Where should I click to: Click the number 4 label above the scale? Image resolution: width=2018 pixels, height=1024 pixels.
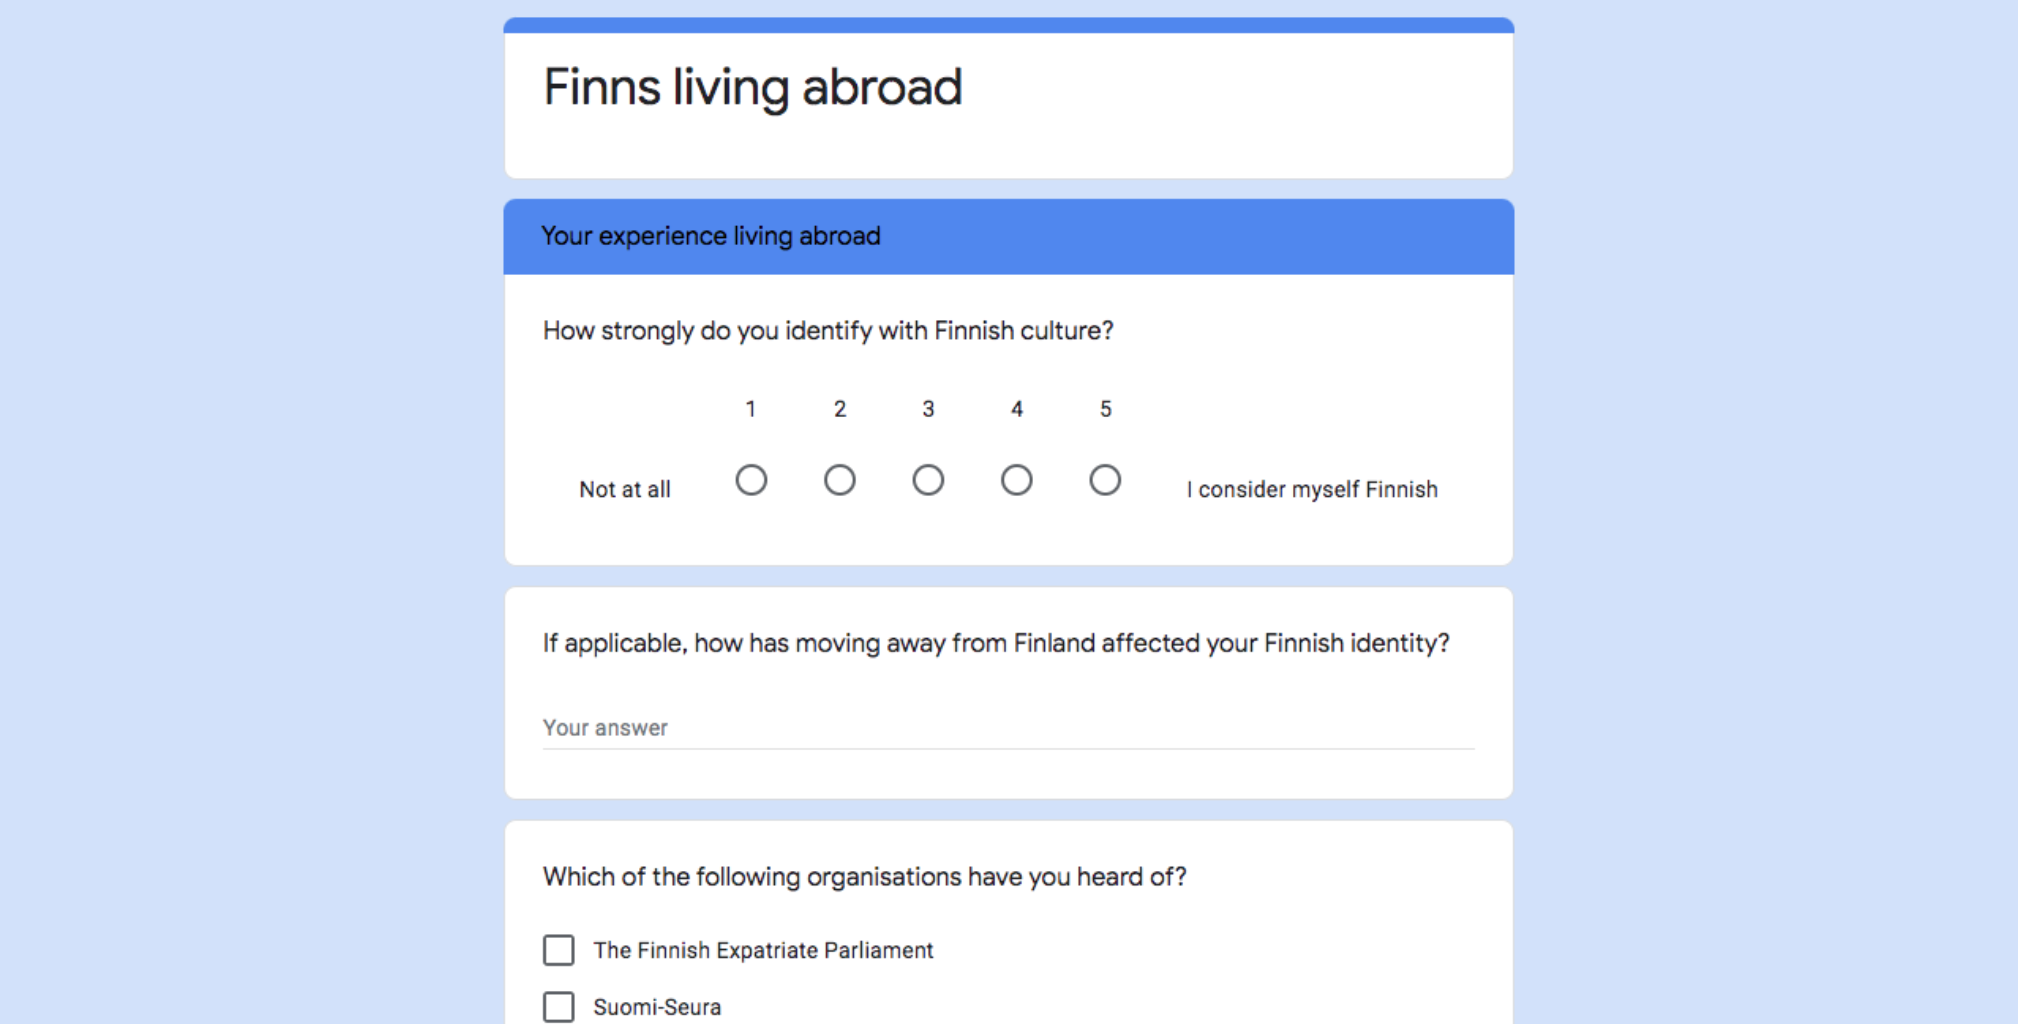click(x=1016, y=409)
